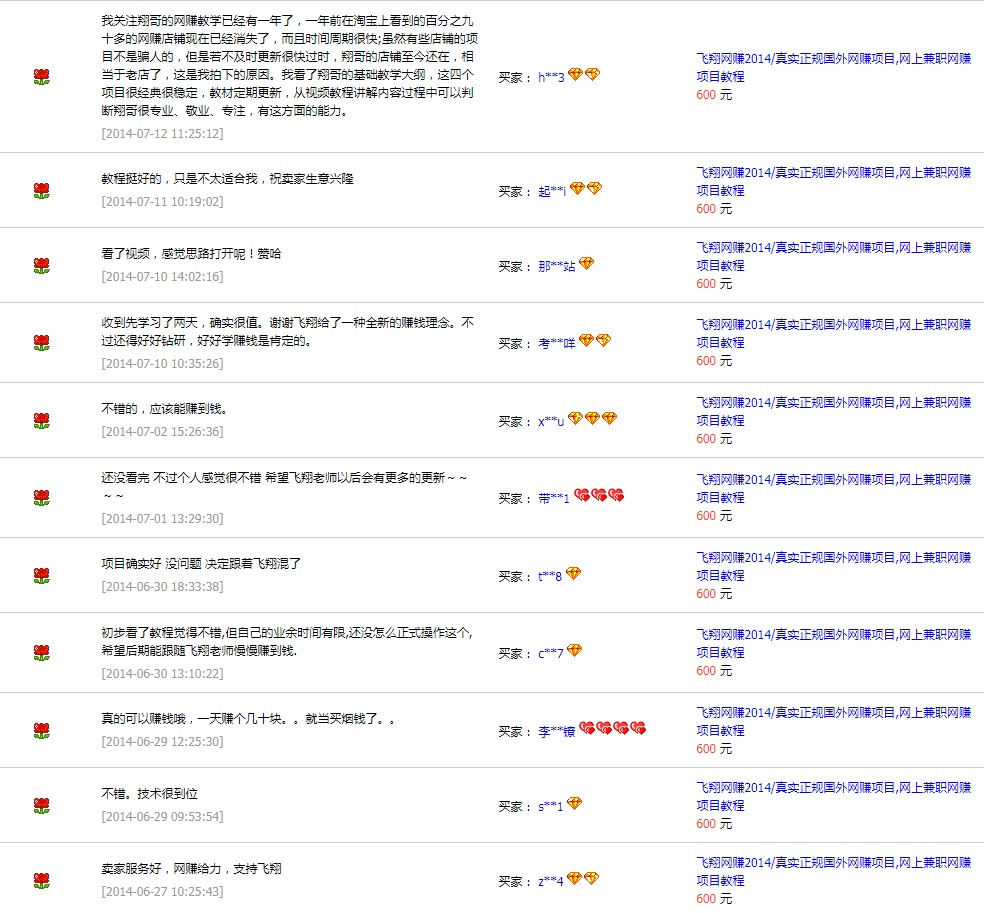Open buyer z**4's profile link
This screenshot has height=913, width=993.
point(551,881)
